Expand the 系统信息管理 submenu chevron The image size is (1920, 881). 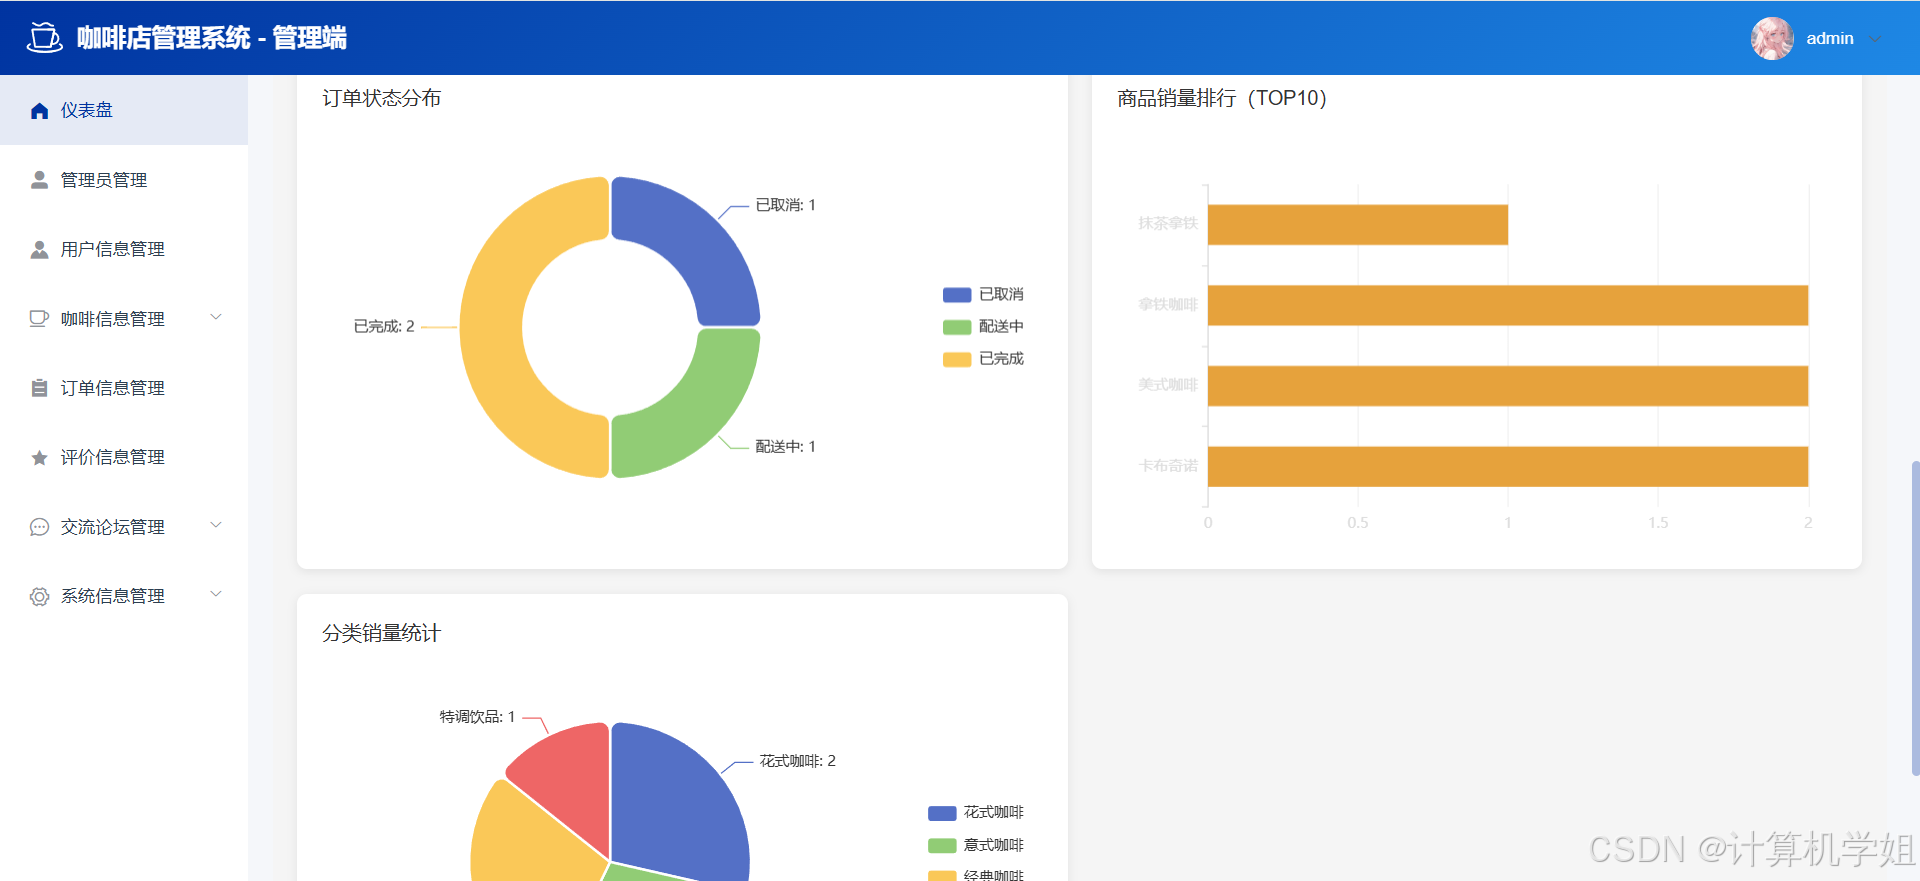(216, 594)
